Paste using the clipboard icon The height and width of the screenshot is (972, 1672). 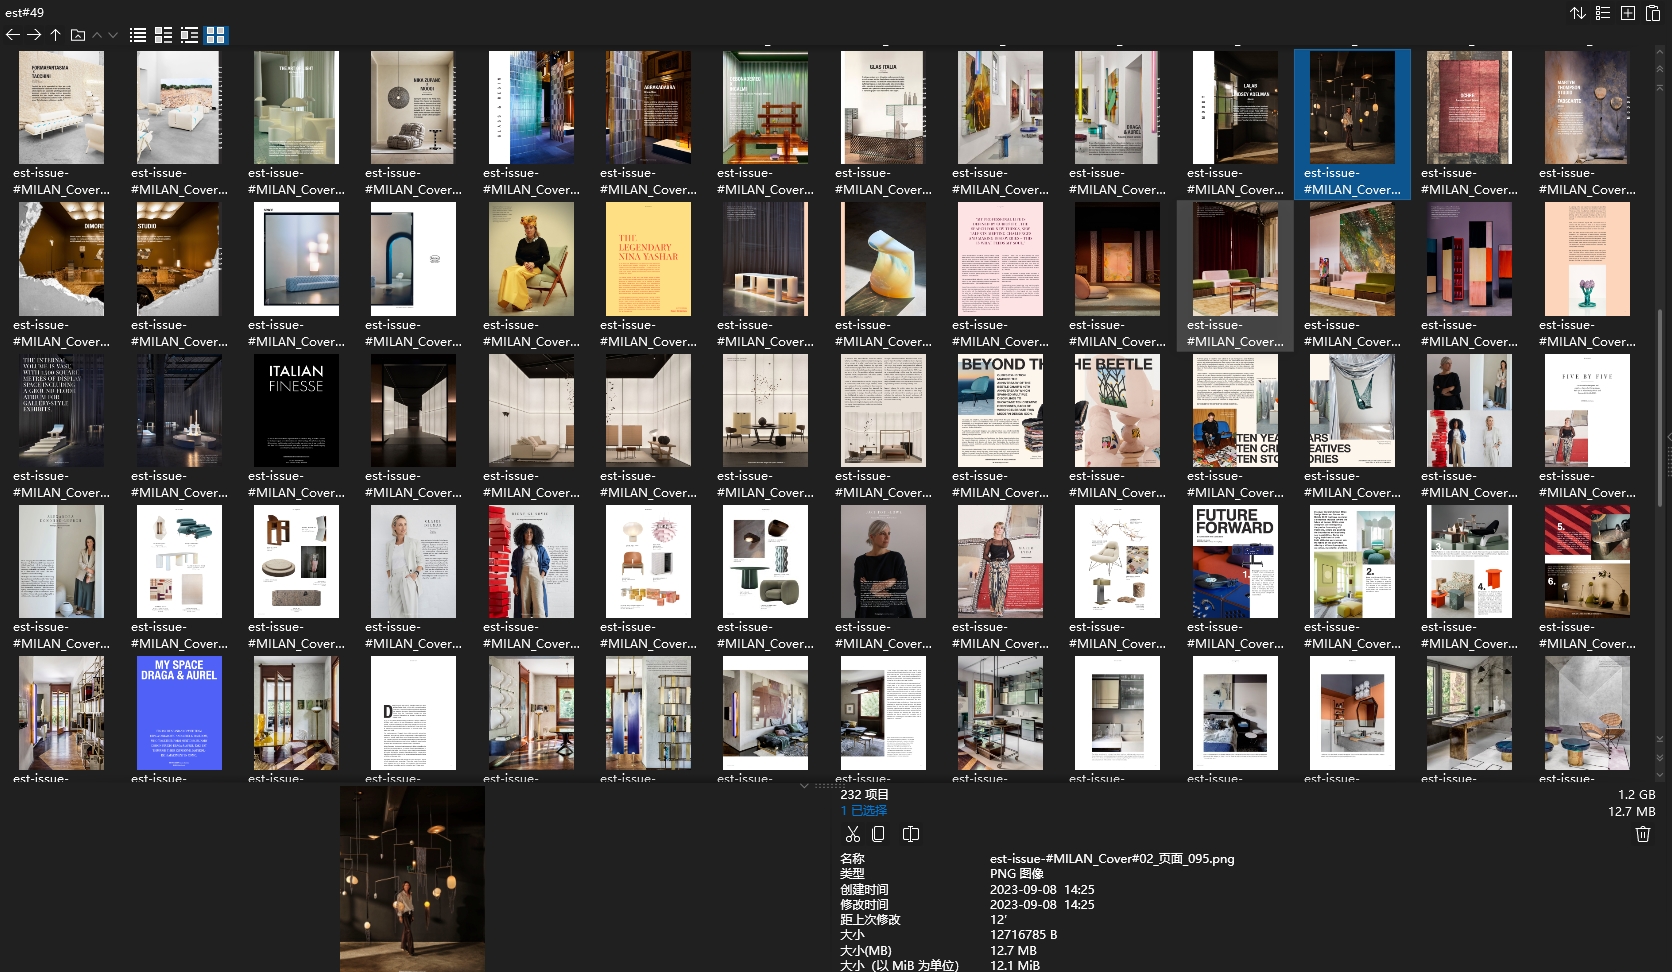(1654, 13)
